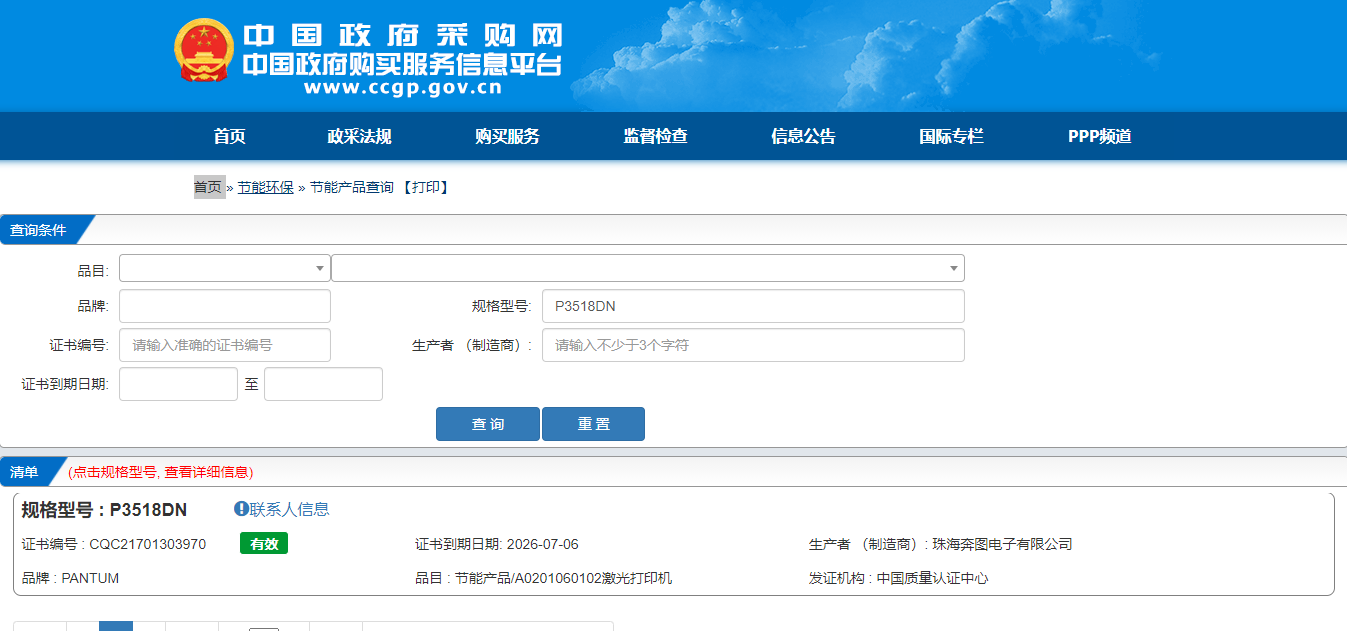Switch to the PPP频道 page
Screen dimensions: 1347x631
pos(1099,137)
